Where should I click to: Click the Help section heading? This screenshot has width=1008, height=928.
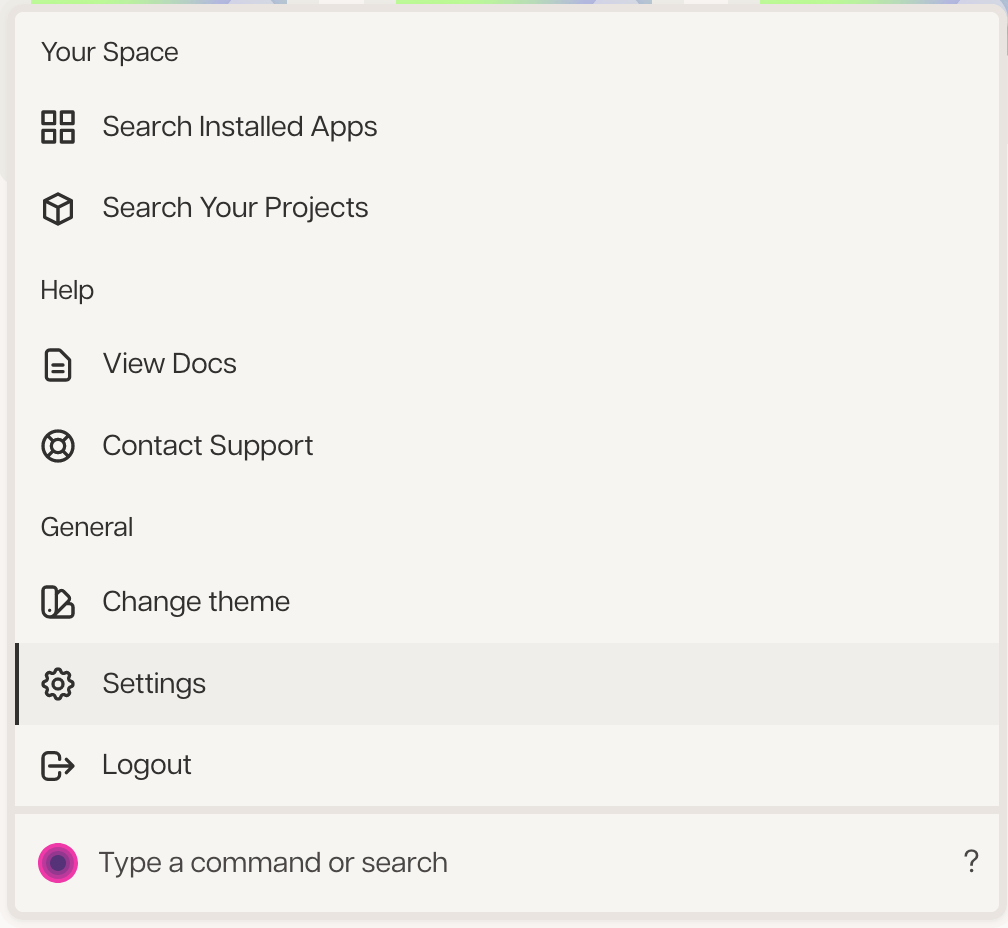[x=67, y=290]
